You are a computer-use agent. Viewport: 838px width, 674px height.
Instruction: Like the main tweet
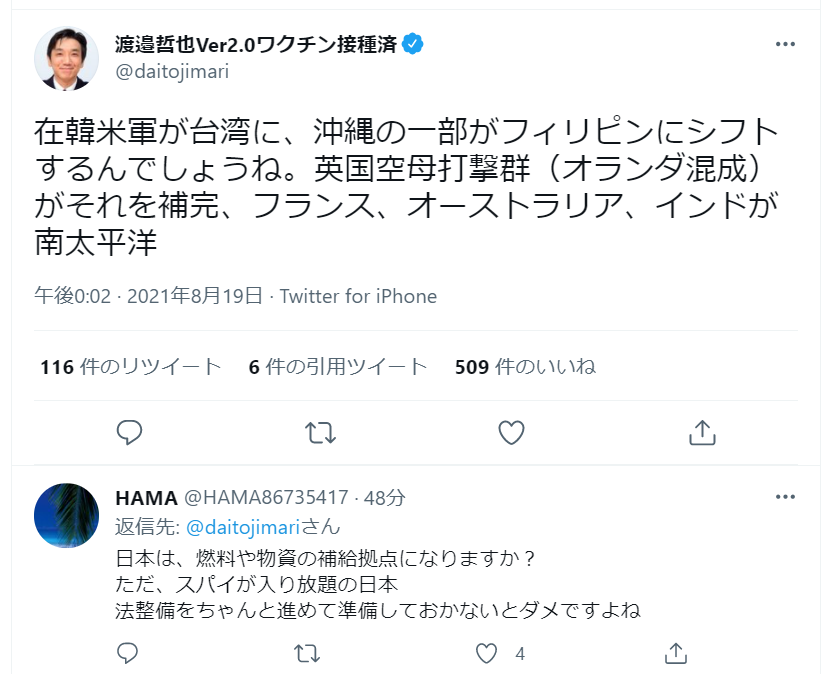[511, 432]
